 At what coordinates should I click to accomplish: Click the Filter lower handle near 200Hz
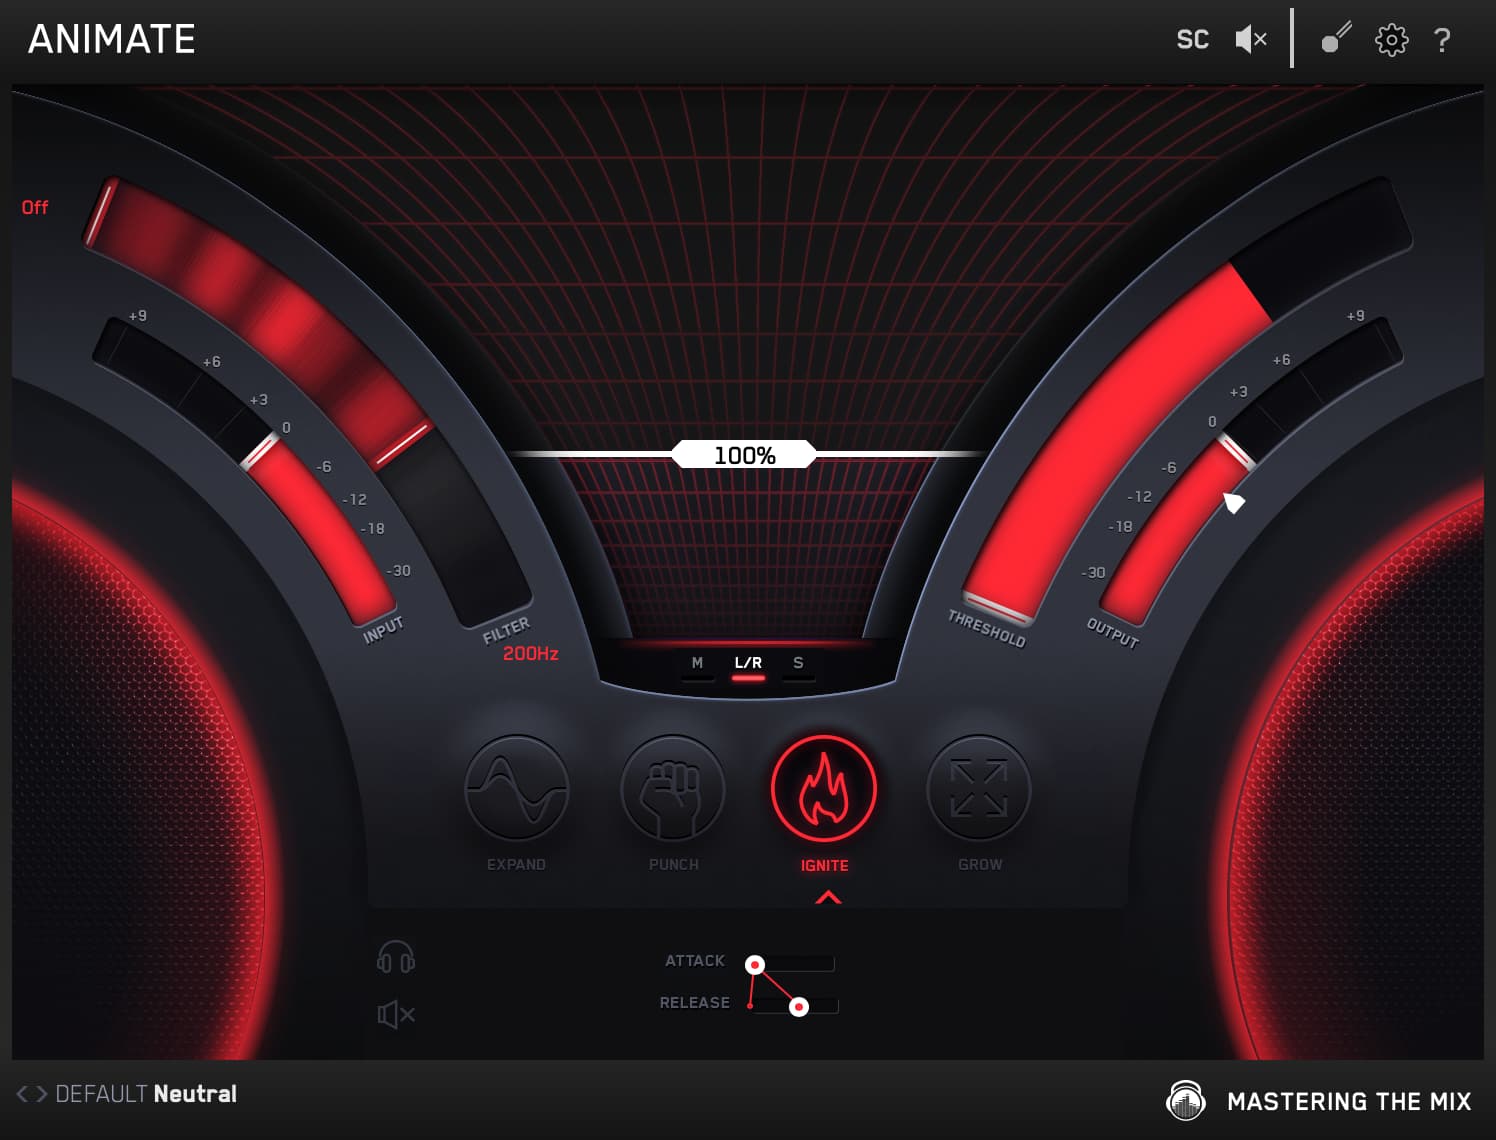402,445
